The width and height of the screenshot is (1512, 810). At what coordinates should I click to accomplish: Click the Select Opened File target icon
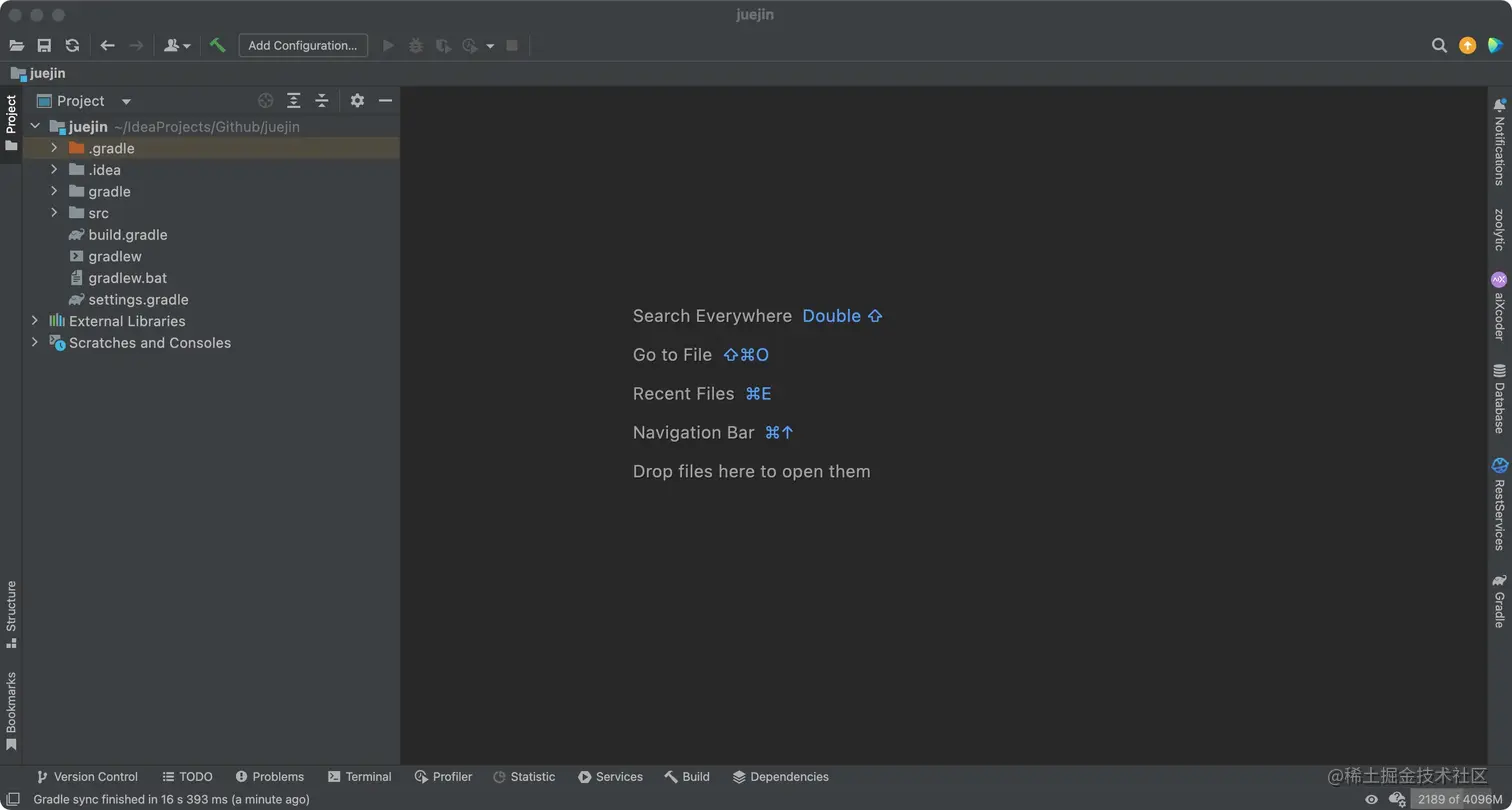(265, 100)
